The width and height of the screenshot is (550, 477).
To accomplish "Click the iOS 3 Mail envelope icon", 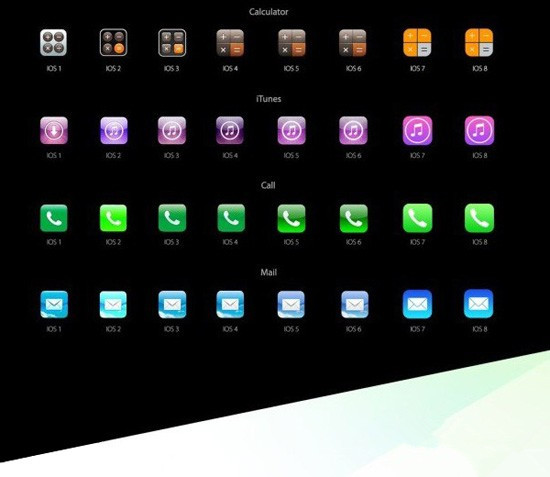I will point(172,304).
